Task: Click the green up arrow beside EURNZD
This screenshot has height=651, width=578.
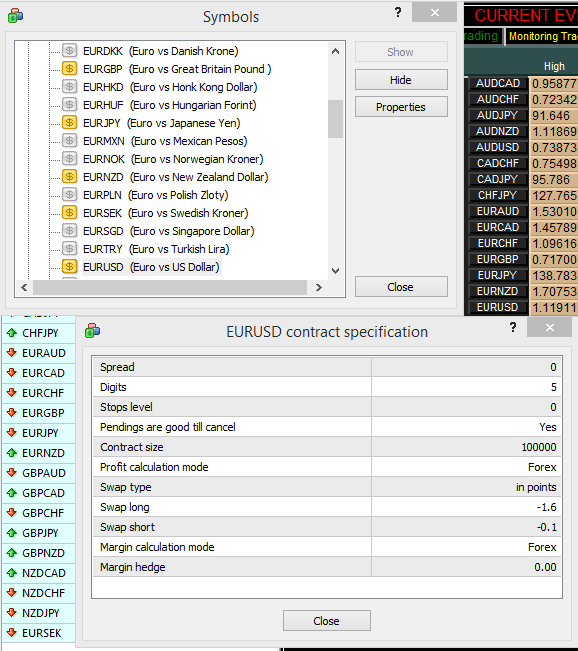Action: [x=12, y=453]
